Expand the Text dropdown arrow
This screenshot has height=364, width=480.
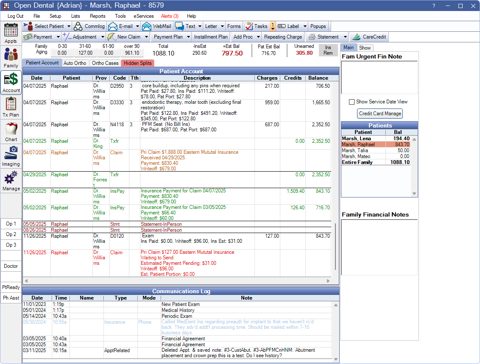pos(200,26)
